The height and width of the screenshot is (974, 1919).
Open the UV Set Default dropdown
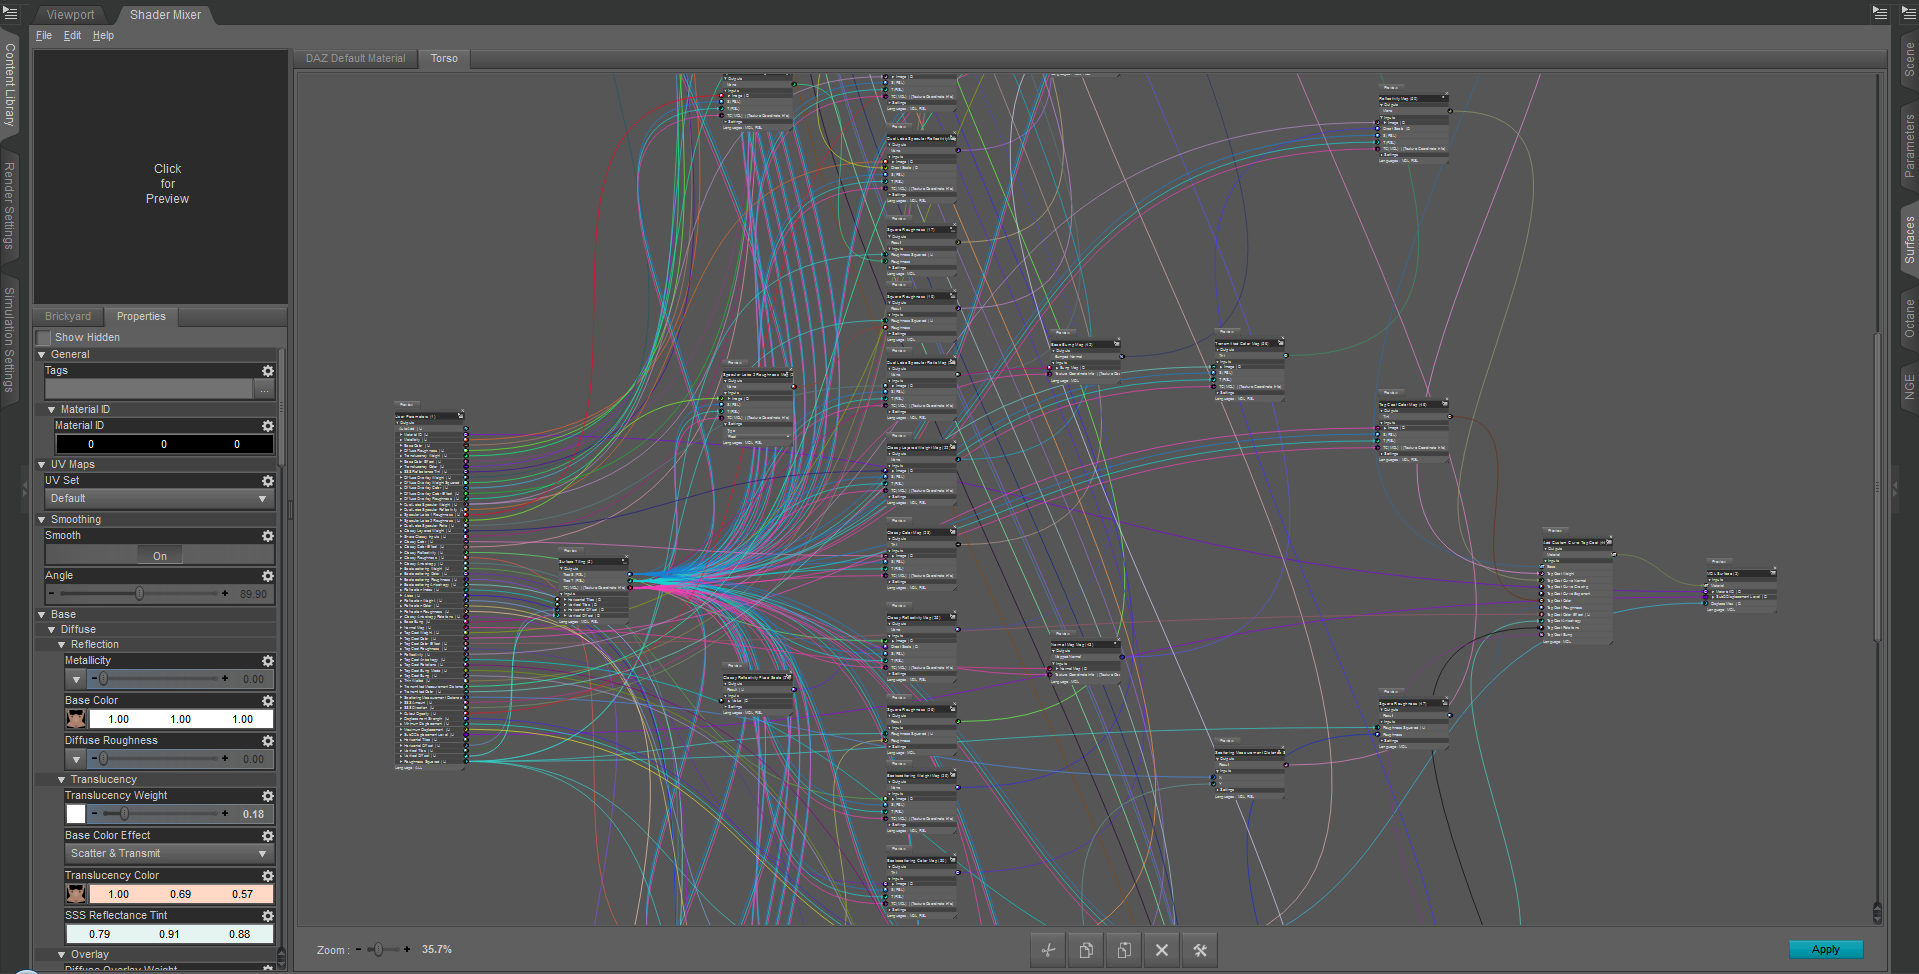tap(159, 499)
